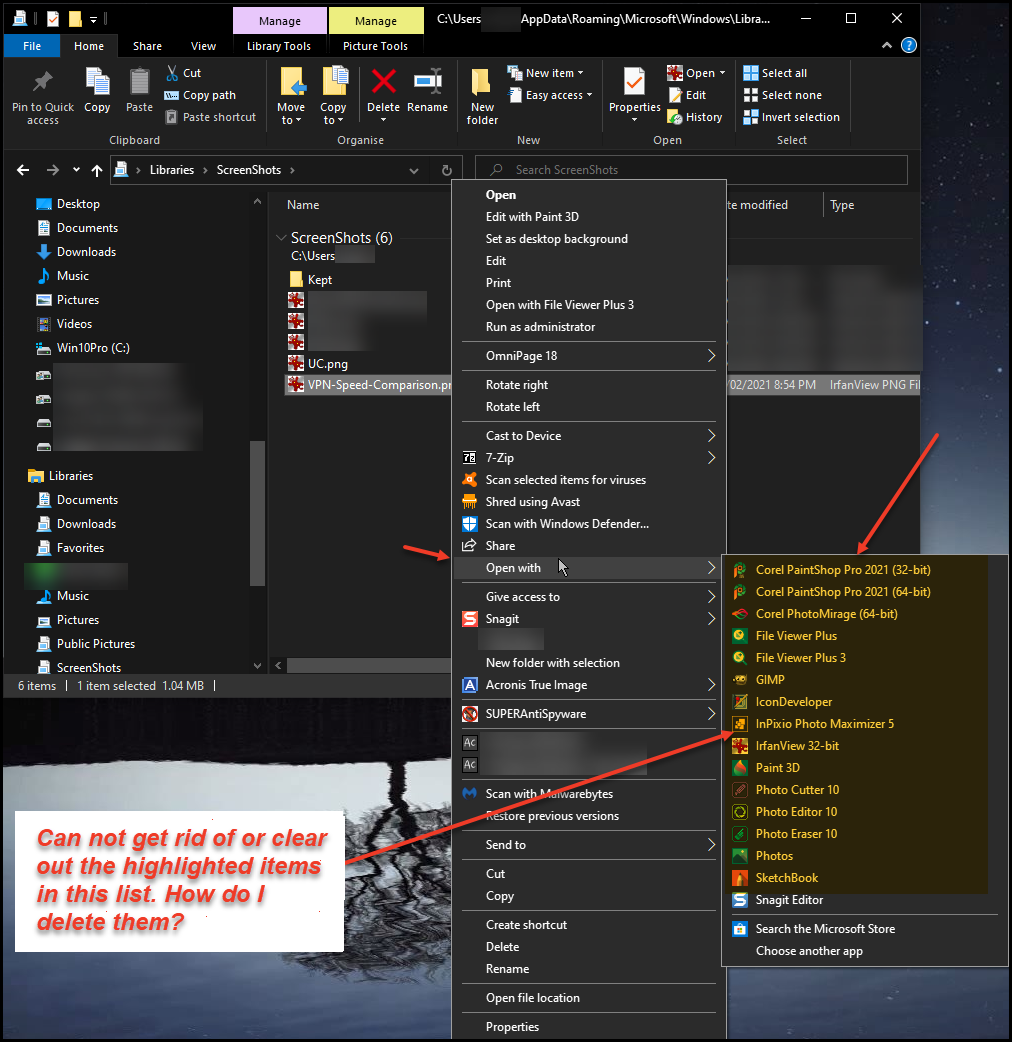Open recent locations dropdown arrow

[x=76, y=169]
